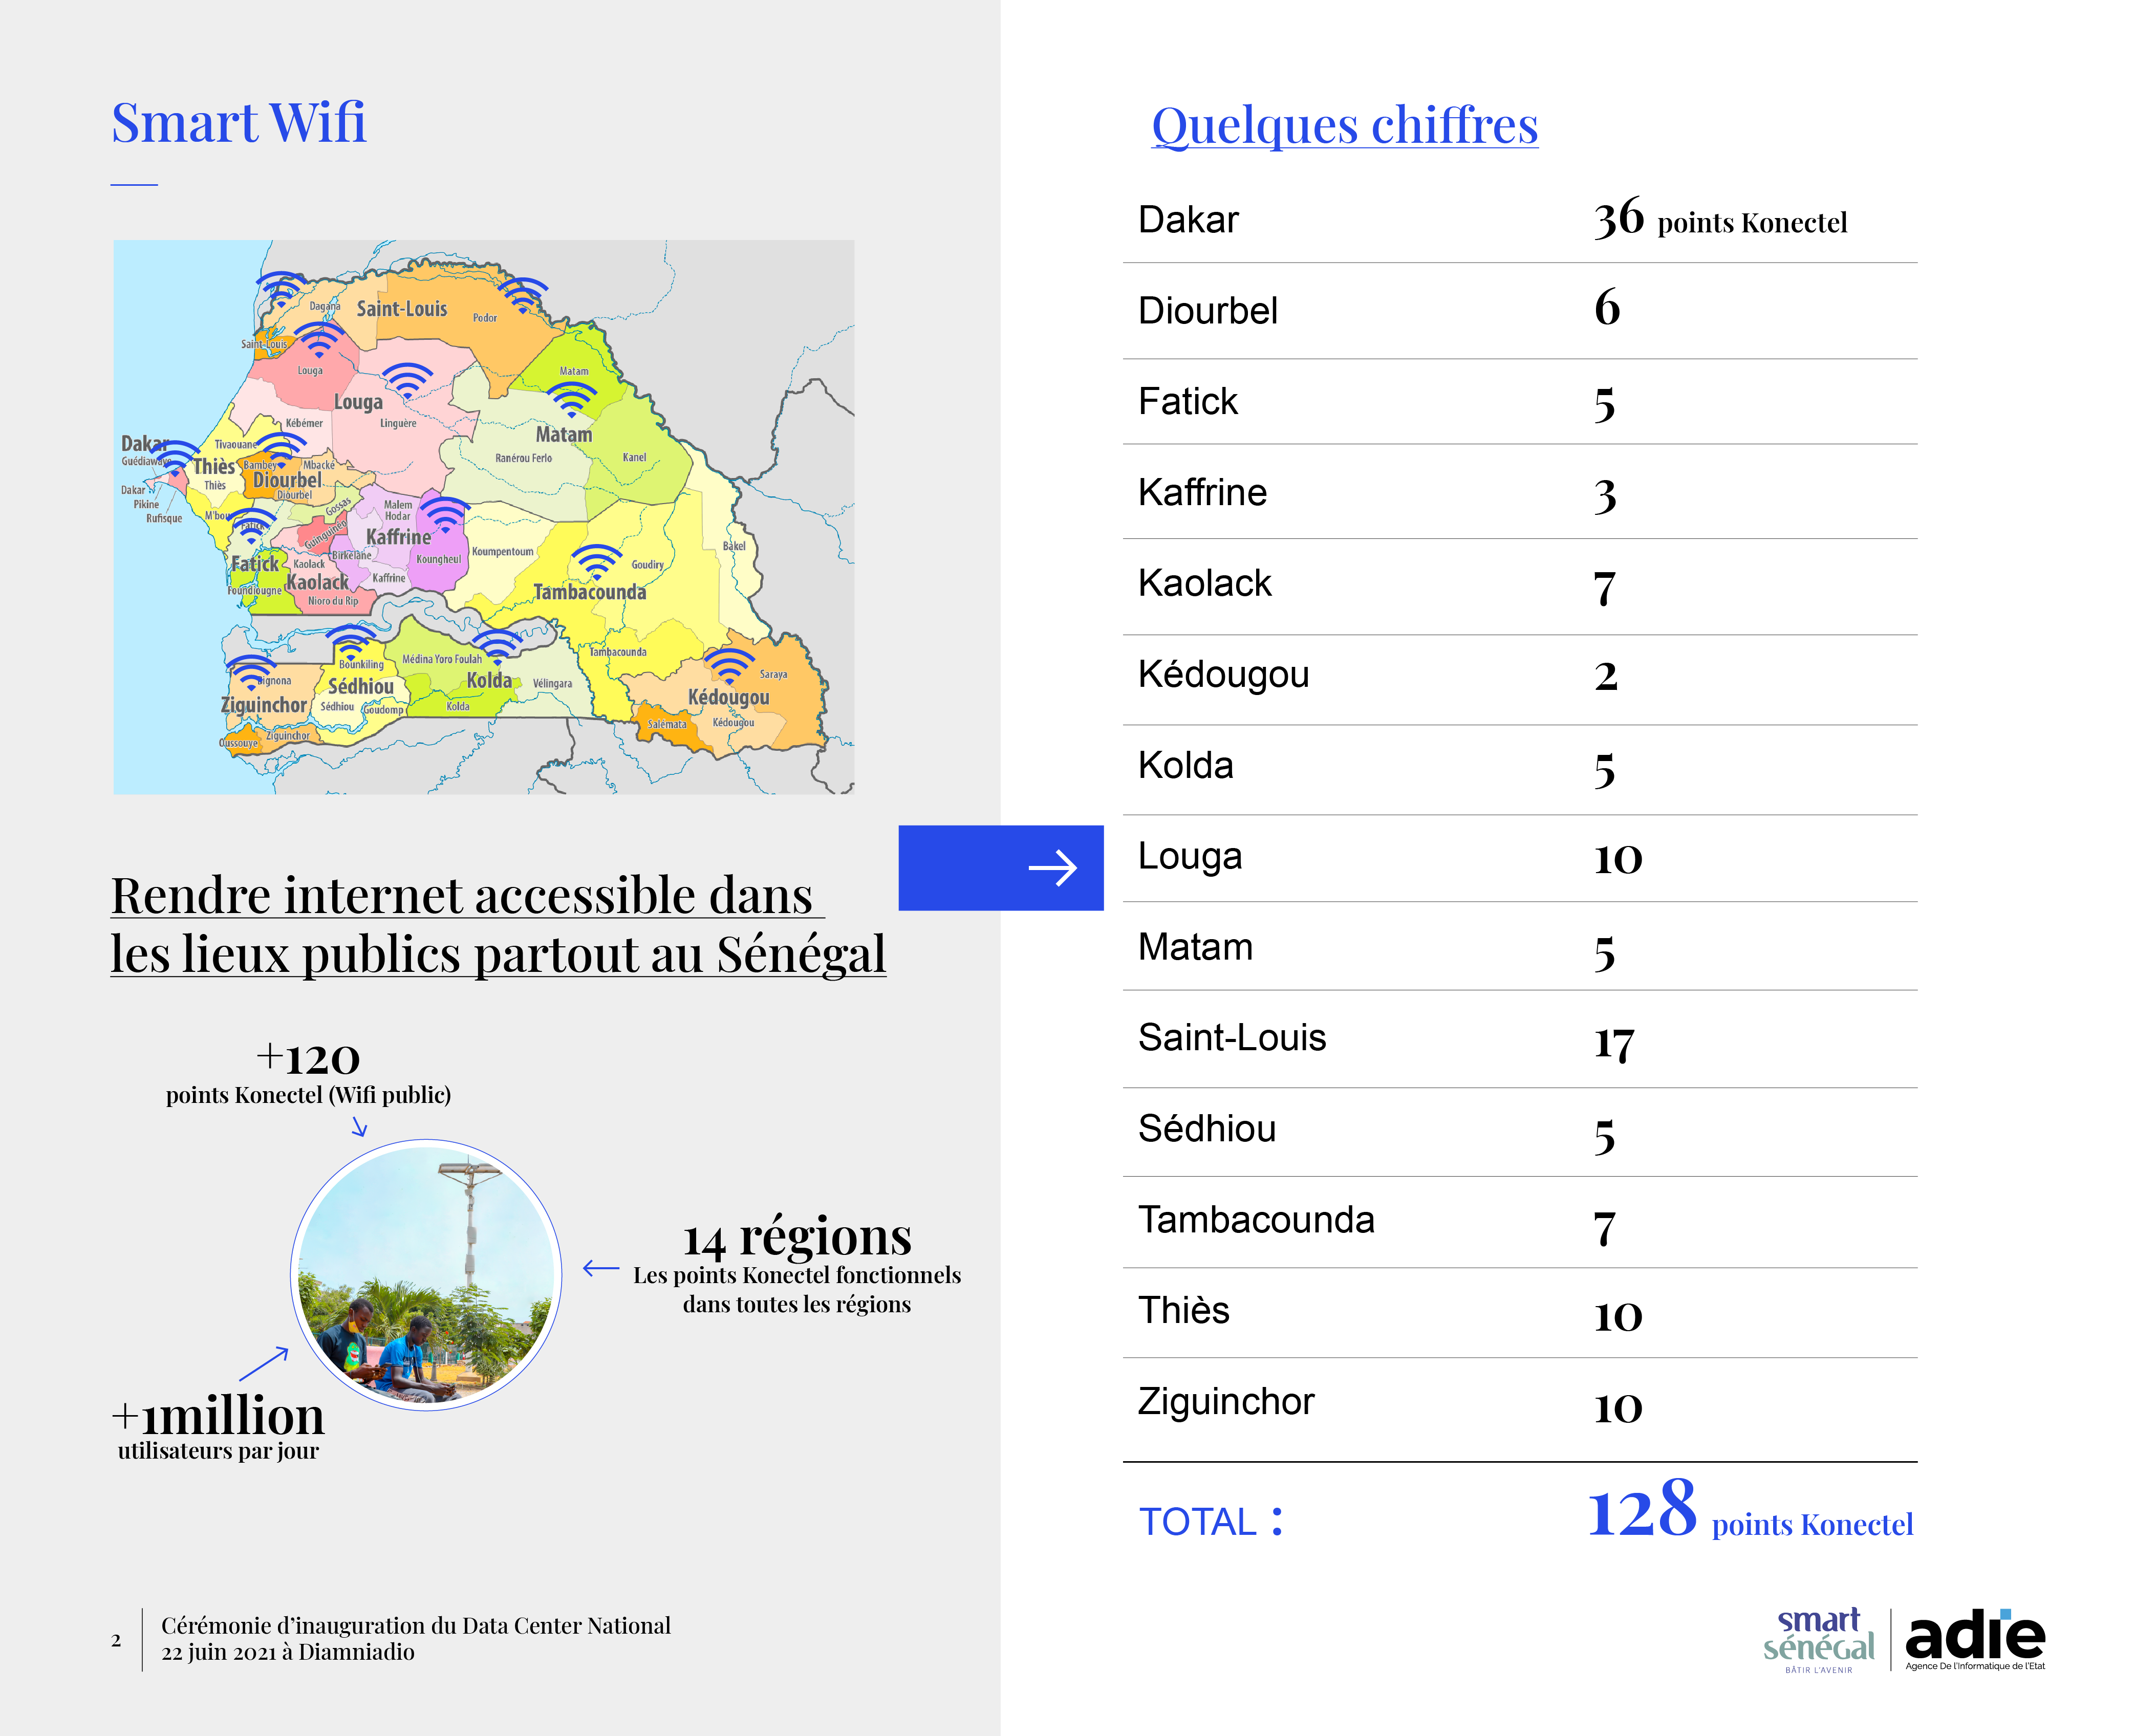Click the 36 points Konectel value
This screenshot has width=2156, height=1736.
pyautogui.click(x=1720, y=219)
